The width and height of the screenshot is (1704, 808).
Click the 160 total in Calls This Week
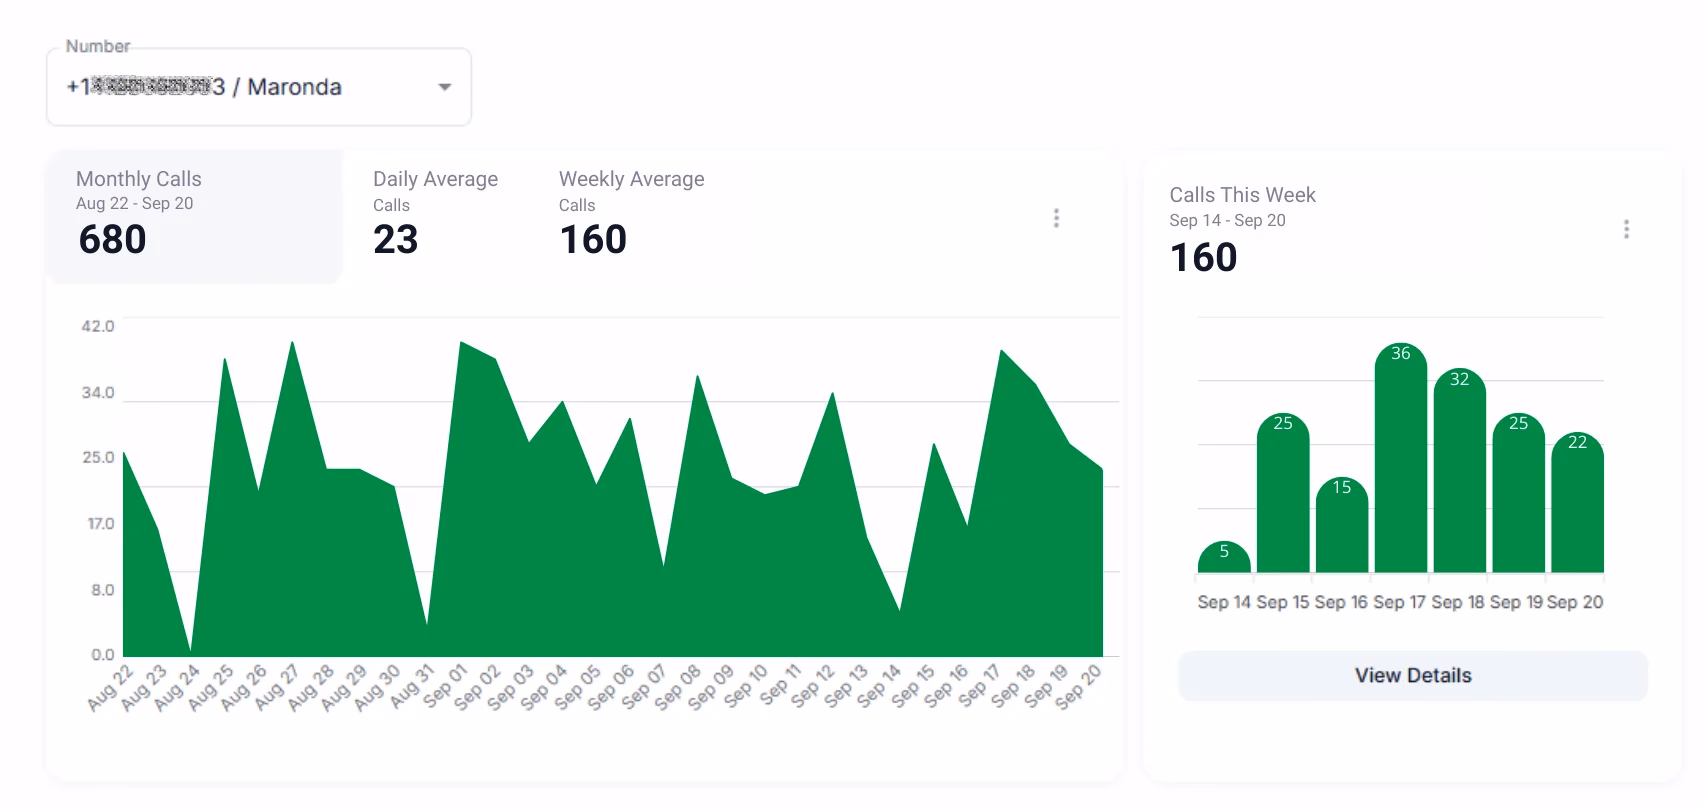tap(1204, 258)
